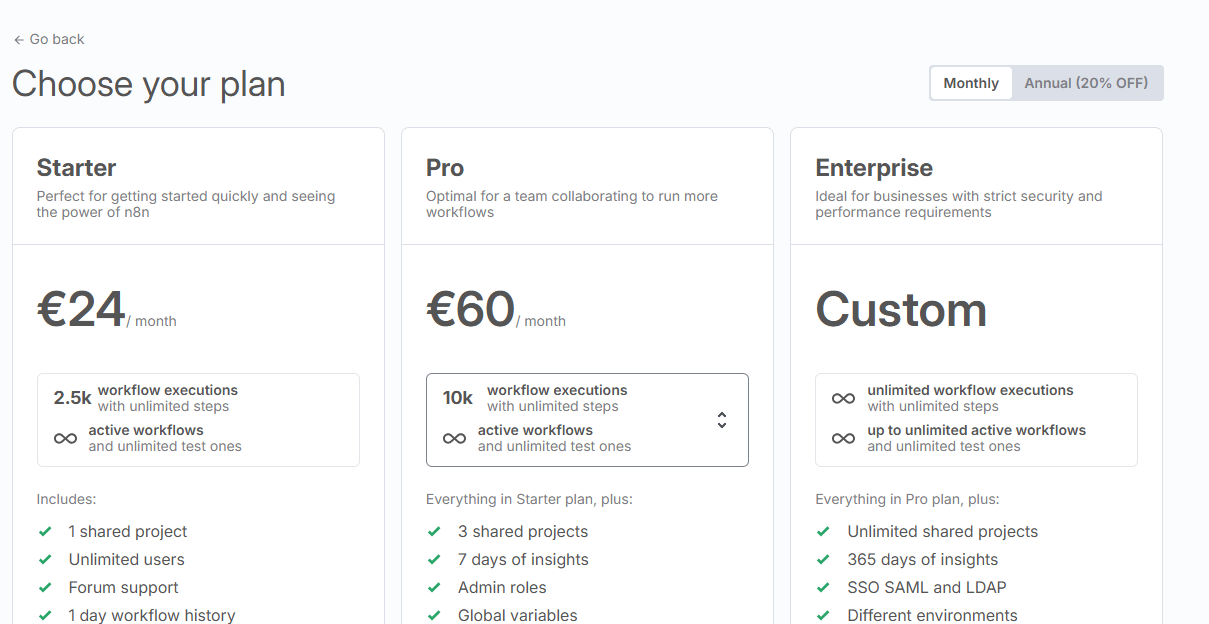The image size is (1209, 624).
Task: Click the checkmark beside Forum support
Action: point(45,588)
